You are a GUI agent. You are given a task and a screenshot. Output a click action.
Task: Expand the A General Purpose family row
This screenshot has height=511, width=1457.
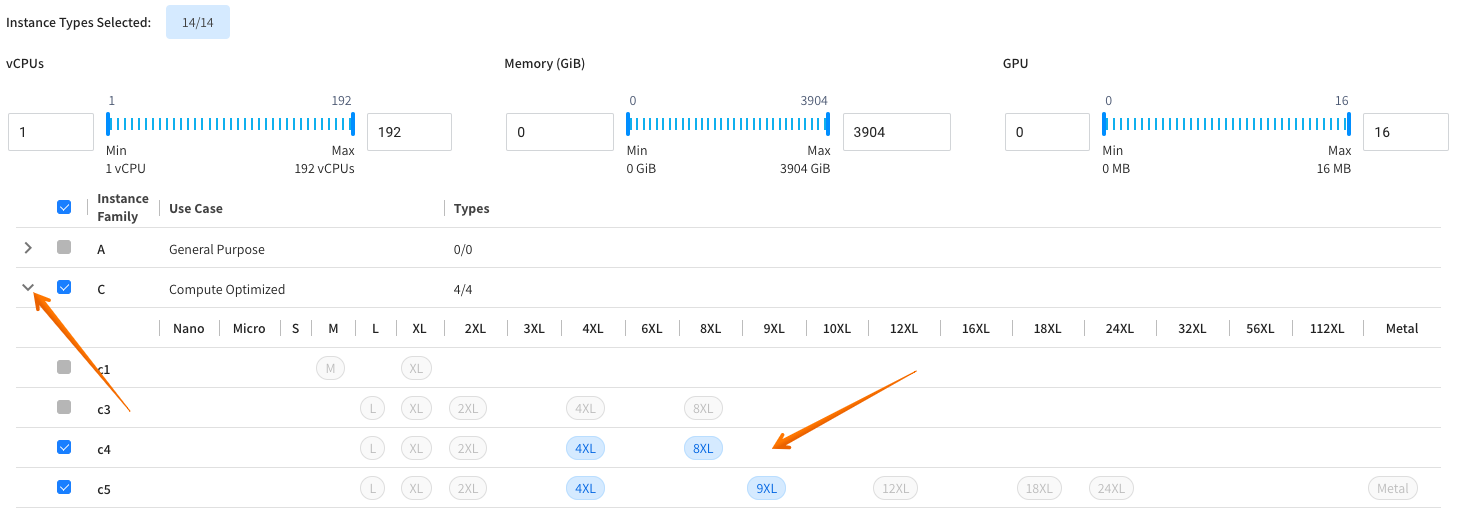[x=28, y=248]
